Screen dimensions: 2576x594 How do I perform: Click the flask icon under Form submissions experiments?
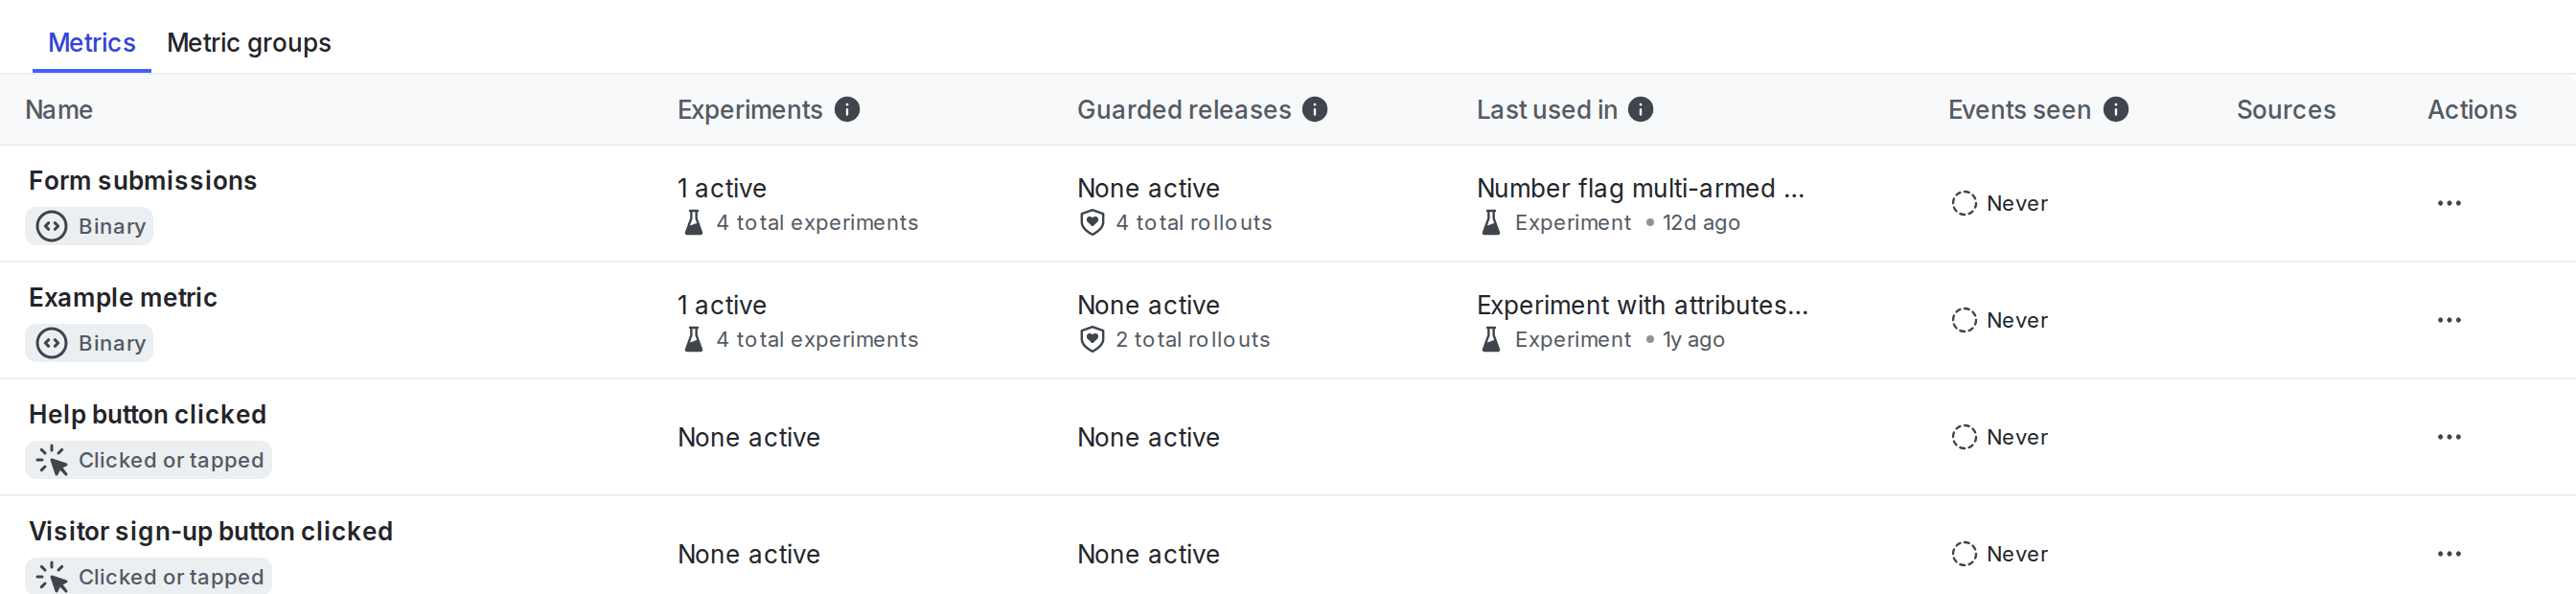coord(692,222)
